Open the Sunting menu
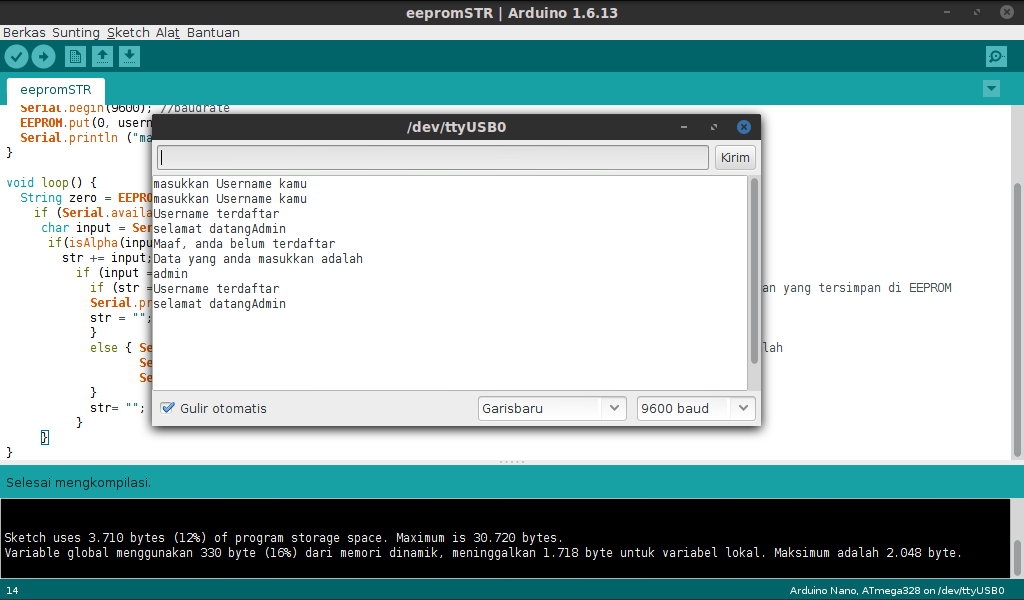 pyautogui.click(x=75, y=32)
